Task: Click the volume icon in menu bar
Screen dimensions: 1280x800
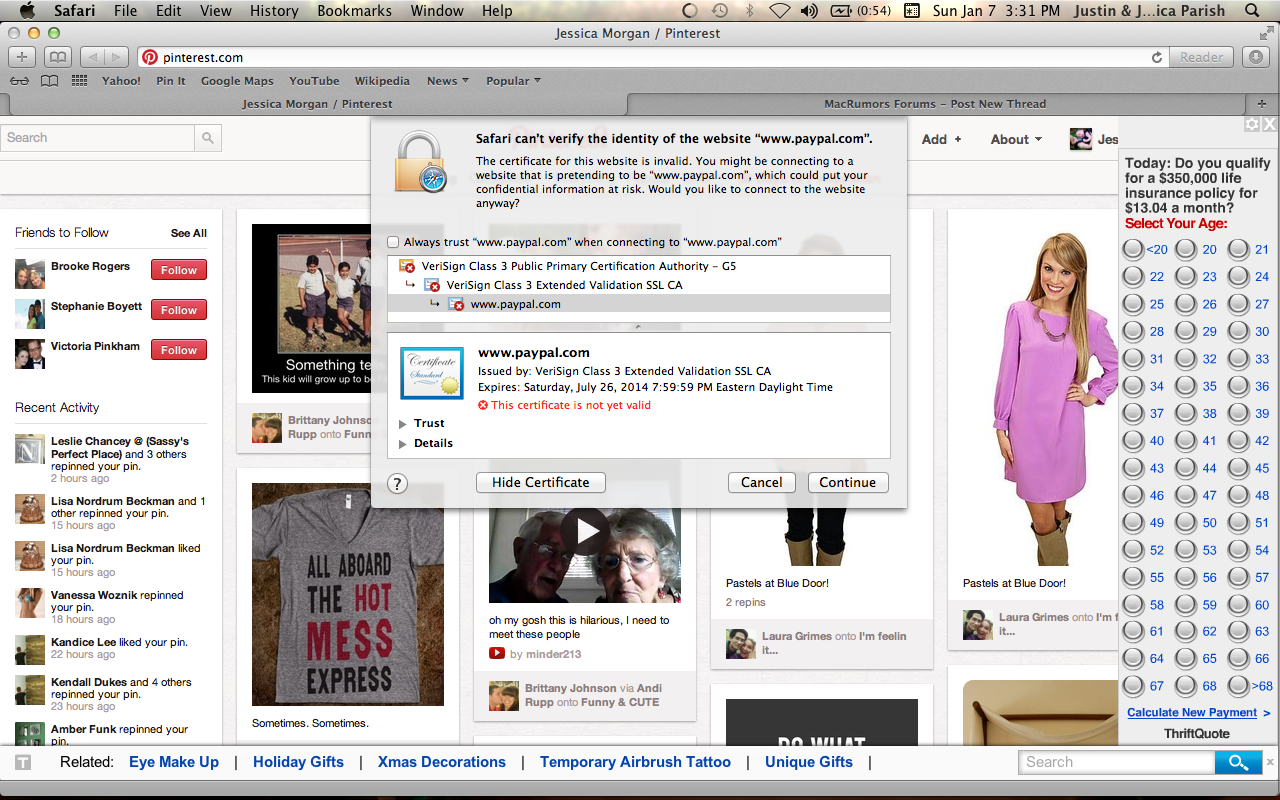Action: tap(809, 11)
